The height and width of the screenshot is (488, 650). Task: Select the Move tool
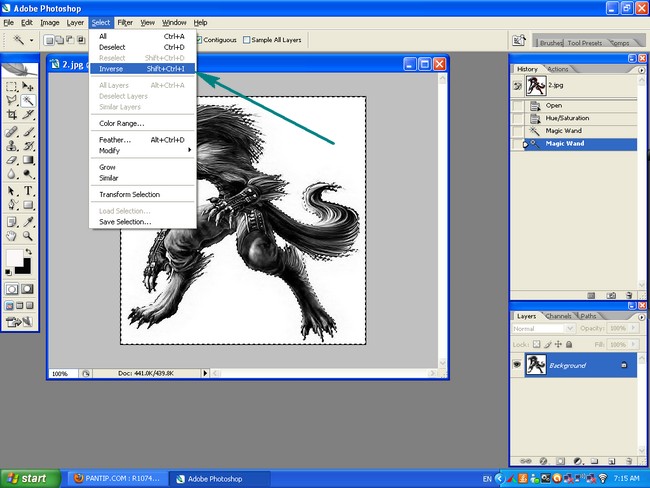click(28, 86)
